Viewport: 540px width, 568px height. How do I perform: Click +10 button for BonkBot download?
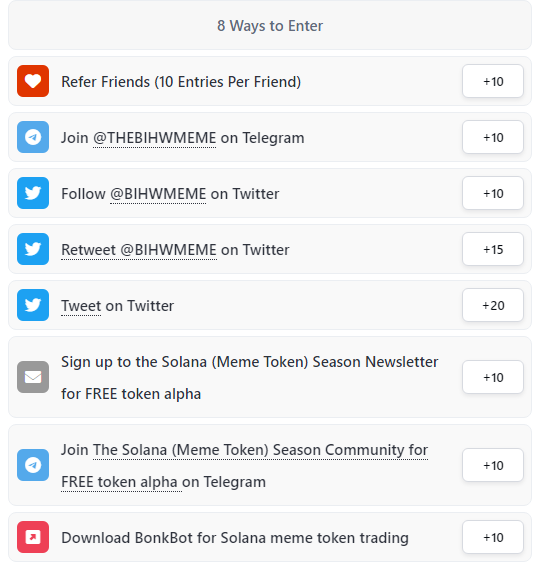pos(493,537)
